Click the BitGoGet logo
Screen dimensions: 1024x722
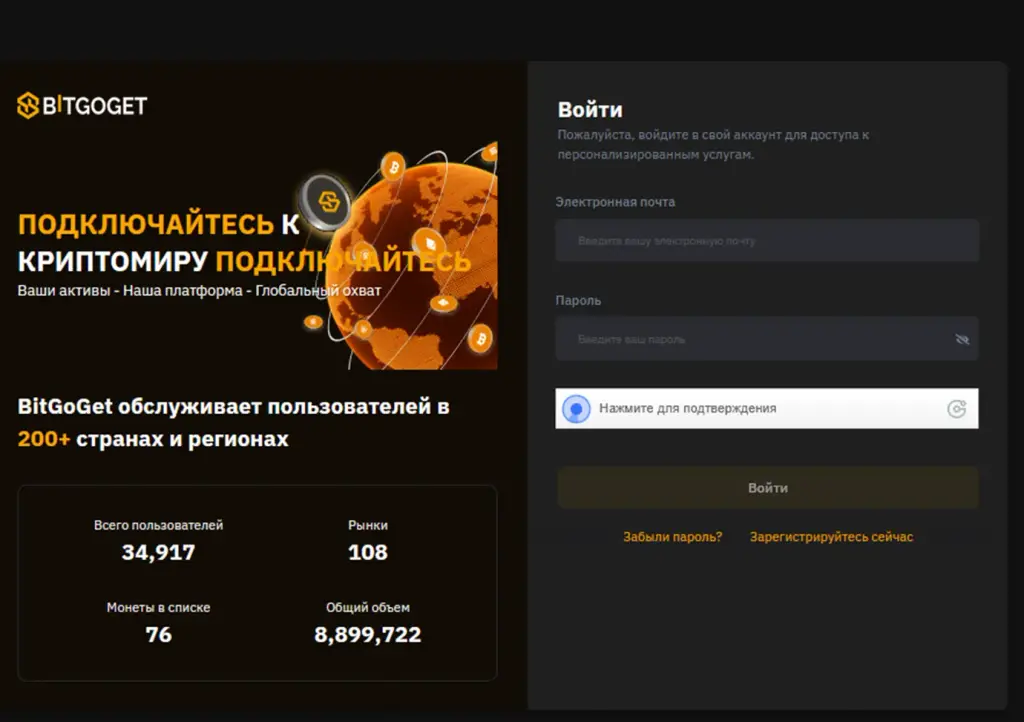[82, 106]
